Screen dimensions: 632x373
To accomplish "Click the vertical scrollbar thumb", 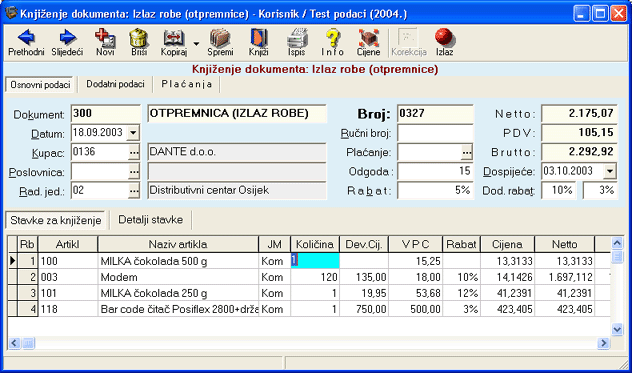I will click(617, 257).
